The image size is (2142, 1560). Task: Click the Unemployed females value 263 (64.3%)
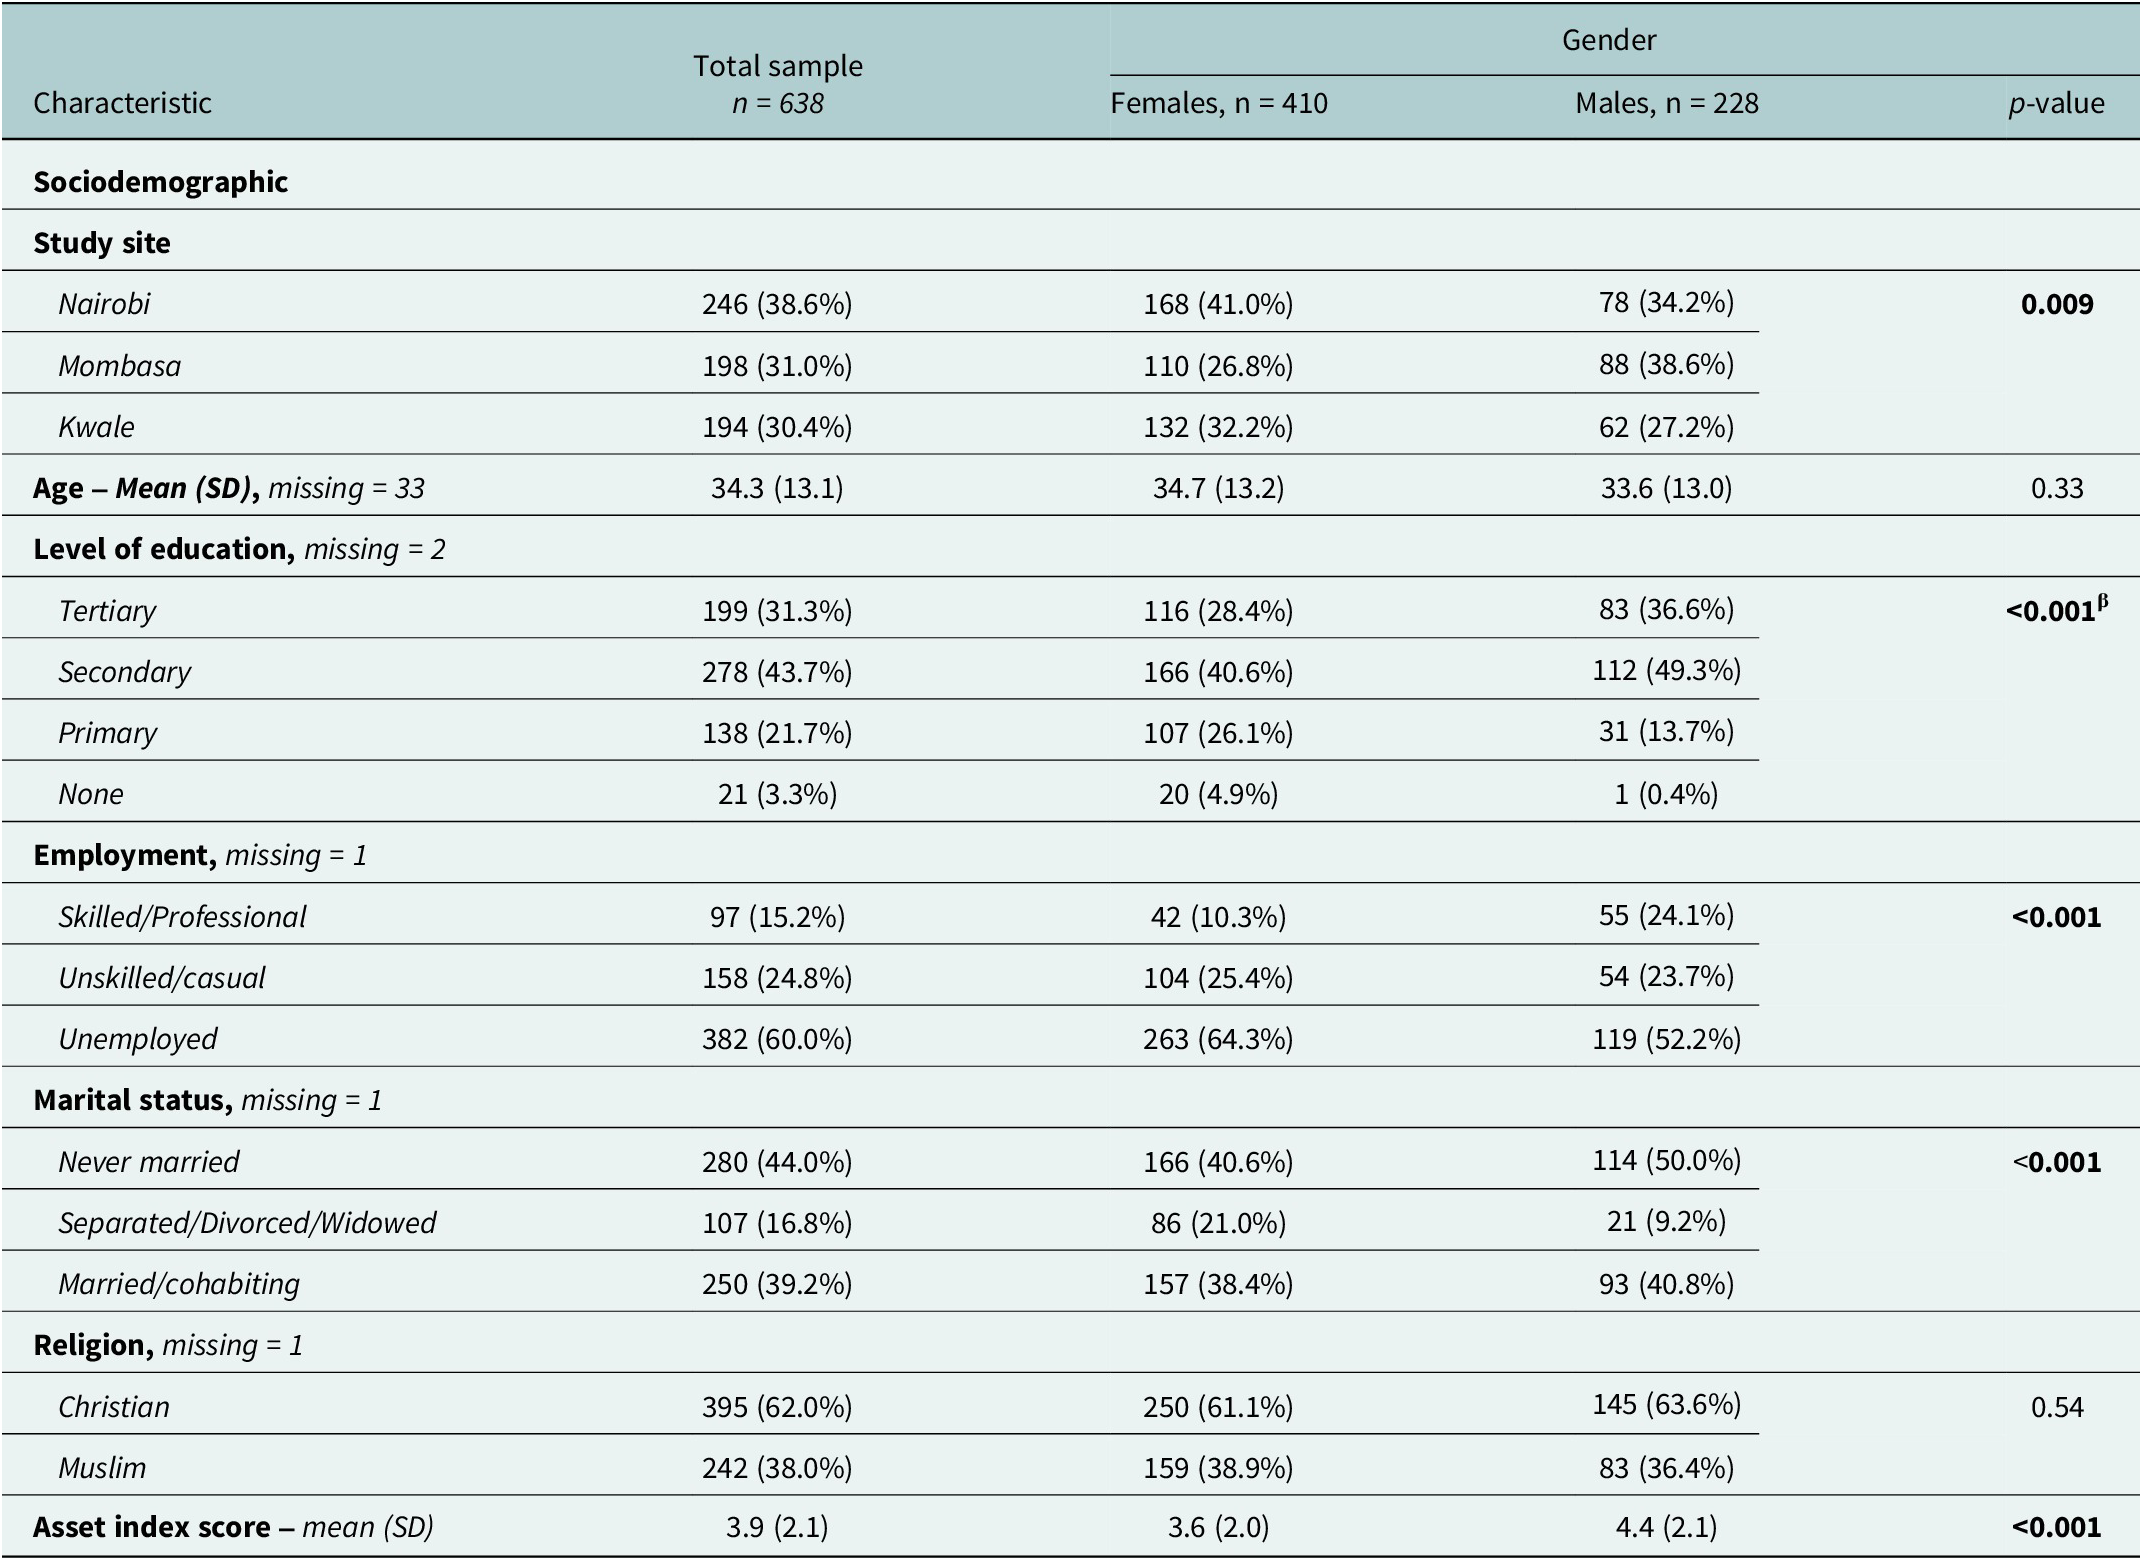[x=1218, y=1039]
